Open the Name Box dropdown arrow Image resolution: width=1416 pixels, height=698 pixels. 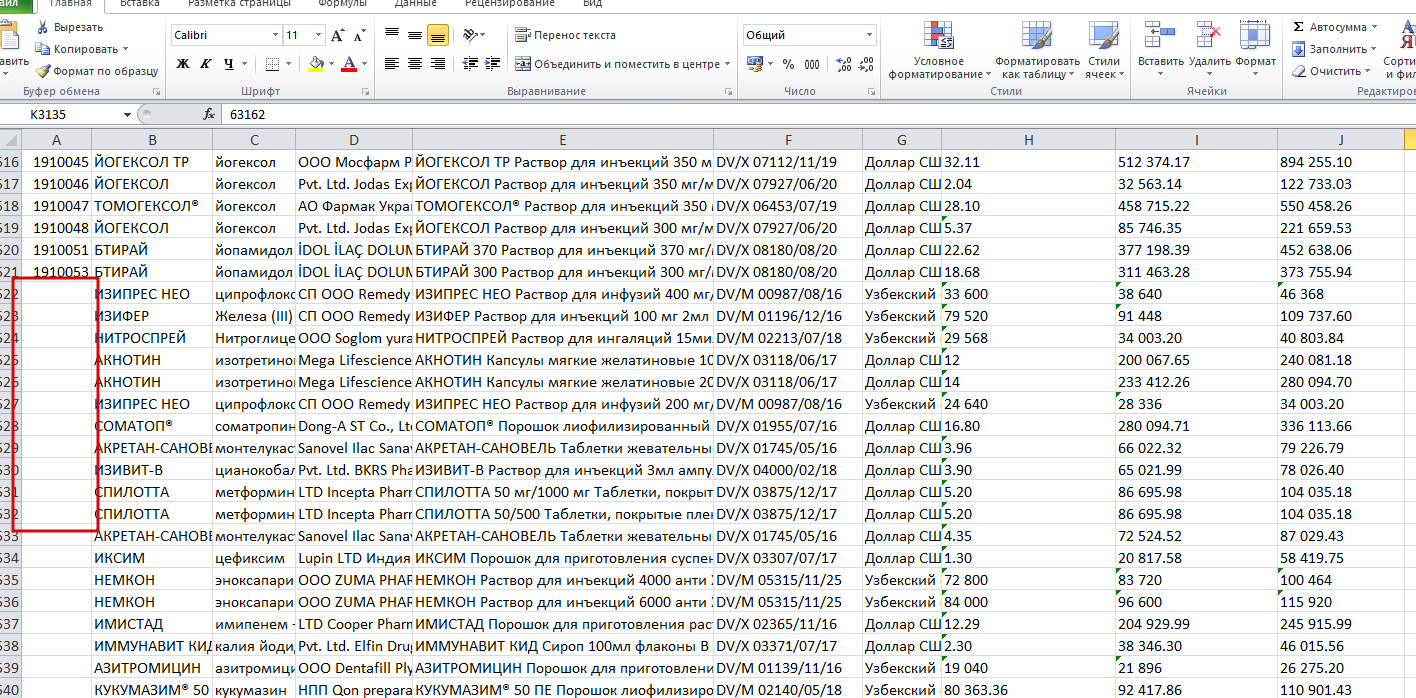pos(127,114)
